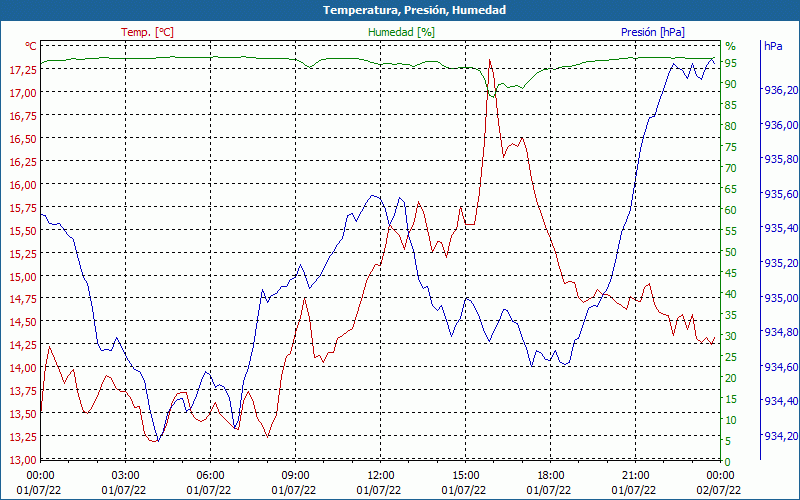800x500 pixels.
Task: Click the 21:00 time axis label
Action: coord(635,476)
